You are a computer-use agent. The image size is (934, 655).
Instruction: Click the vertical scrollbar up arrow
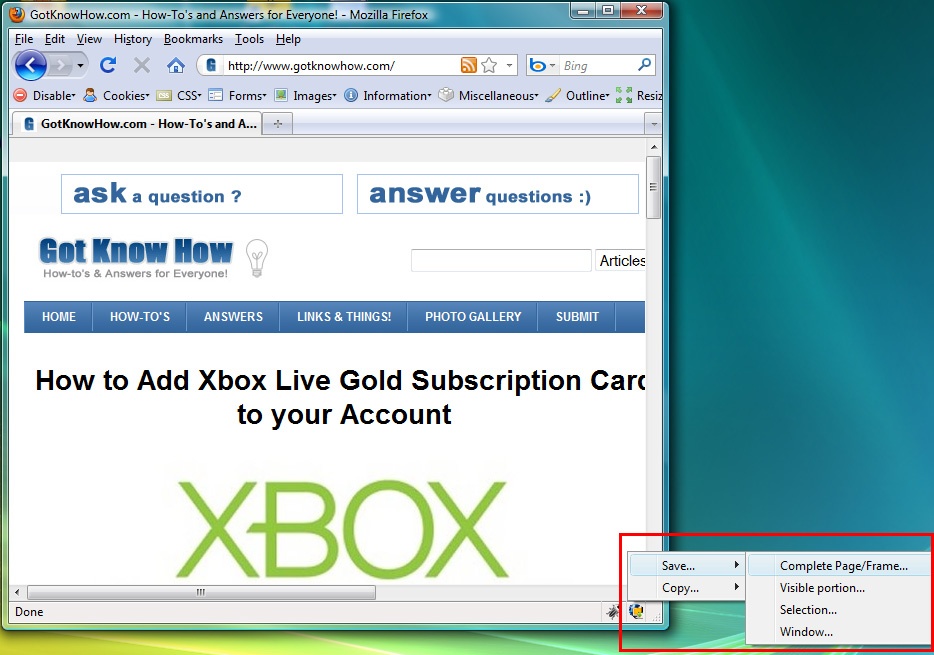click(x=654, y=146)
